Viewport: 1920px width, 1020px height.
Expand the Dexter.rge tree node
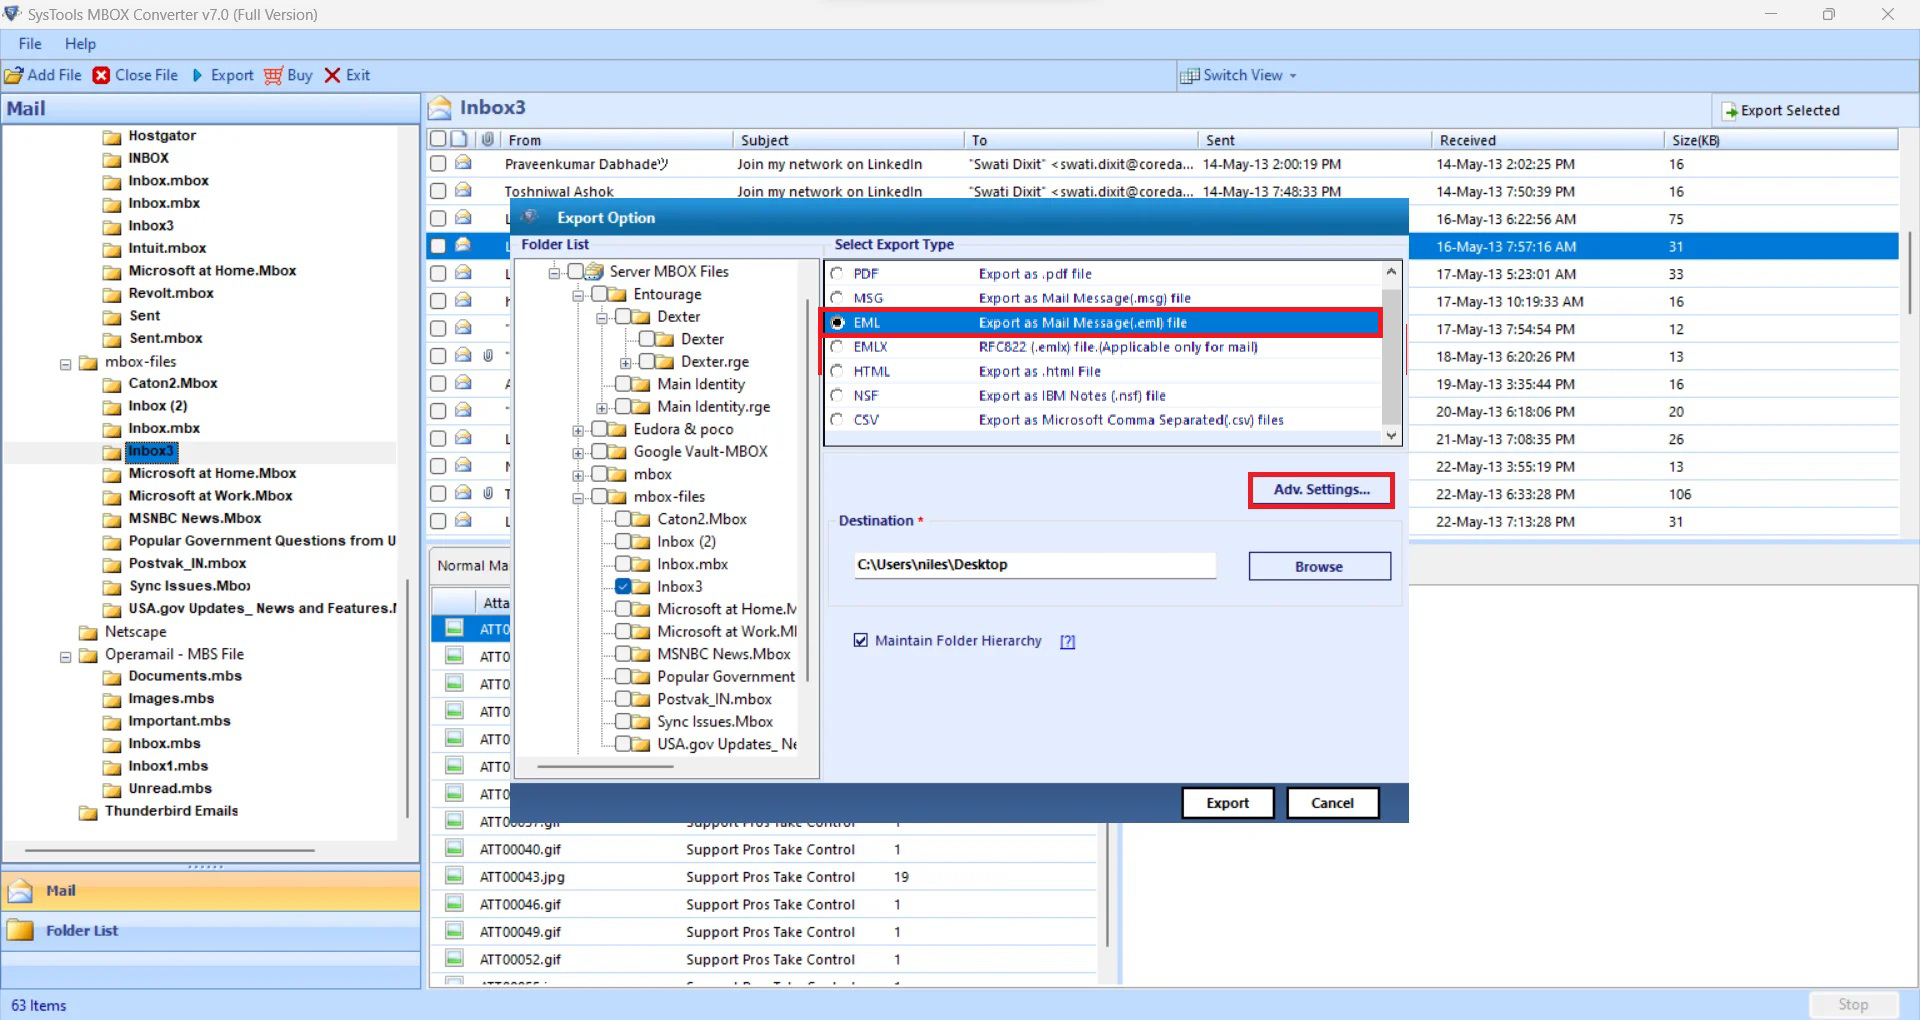[626, 362]
